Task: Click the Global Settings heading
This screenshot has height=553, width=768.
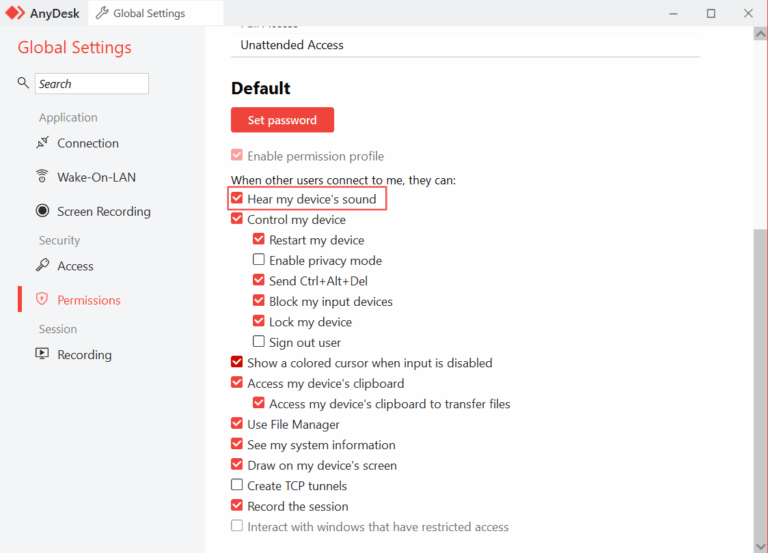Action: (74, 48)
